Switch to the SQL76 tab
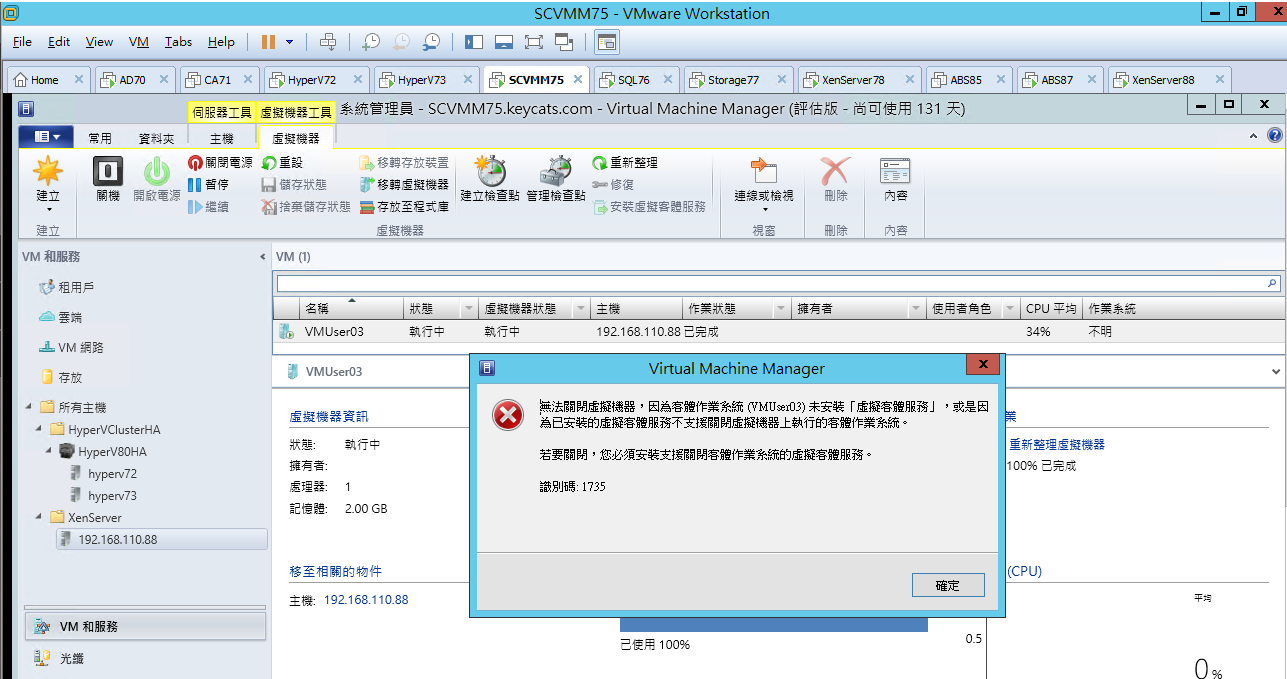 634,80
